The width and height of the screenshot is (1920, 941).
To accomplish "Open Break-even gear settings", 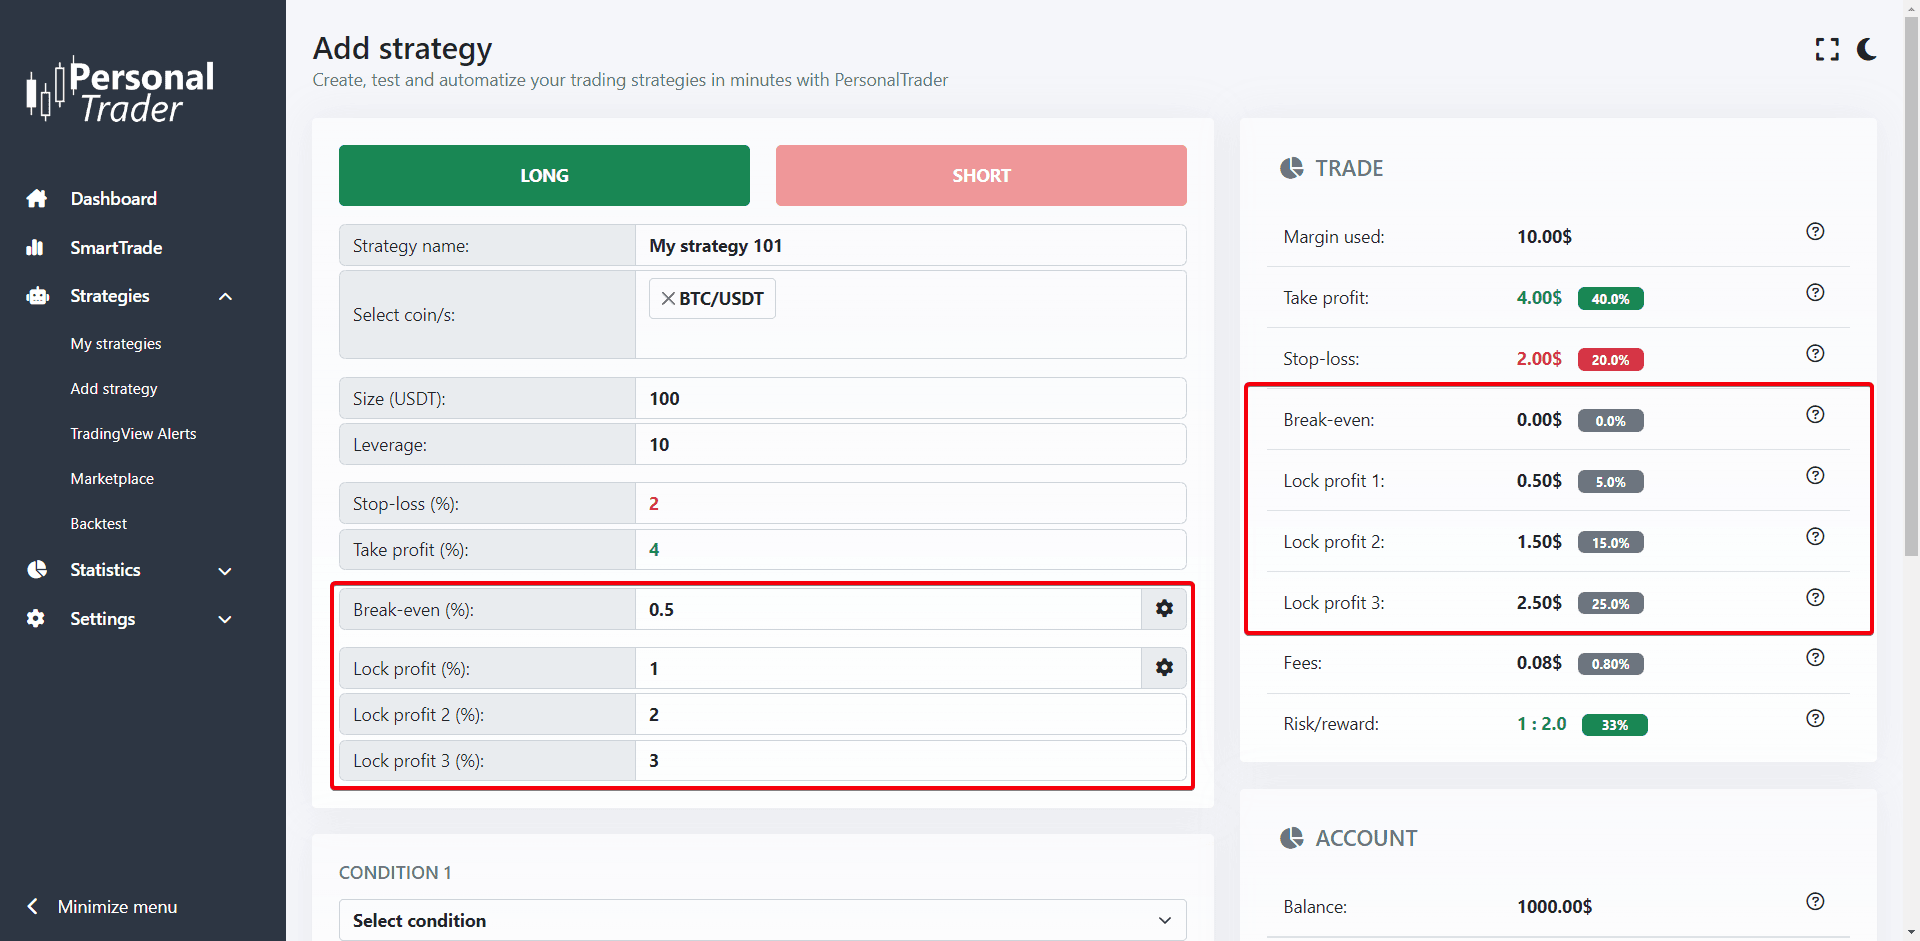I will pyautogui.click(x=1164, y=609).
